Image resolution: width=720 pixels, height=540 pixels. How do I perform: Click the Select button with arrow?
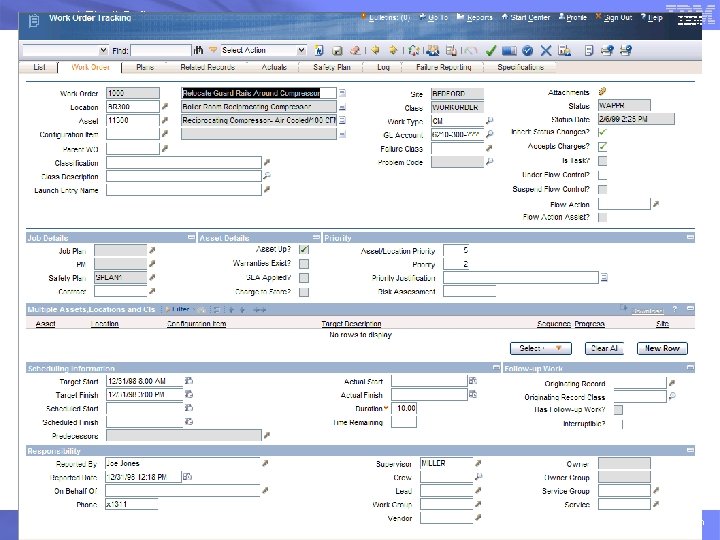point(540,349)
